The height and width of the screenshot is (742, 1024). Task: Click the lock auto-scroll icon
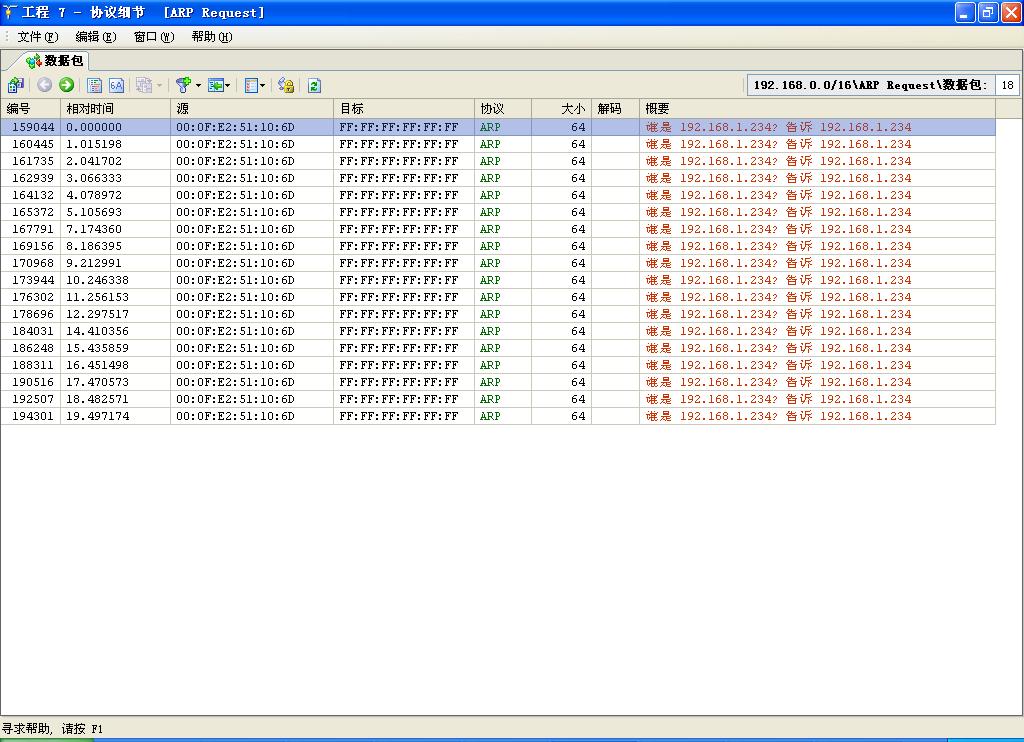286,86
